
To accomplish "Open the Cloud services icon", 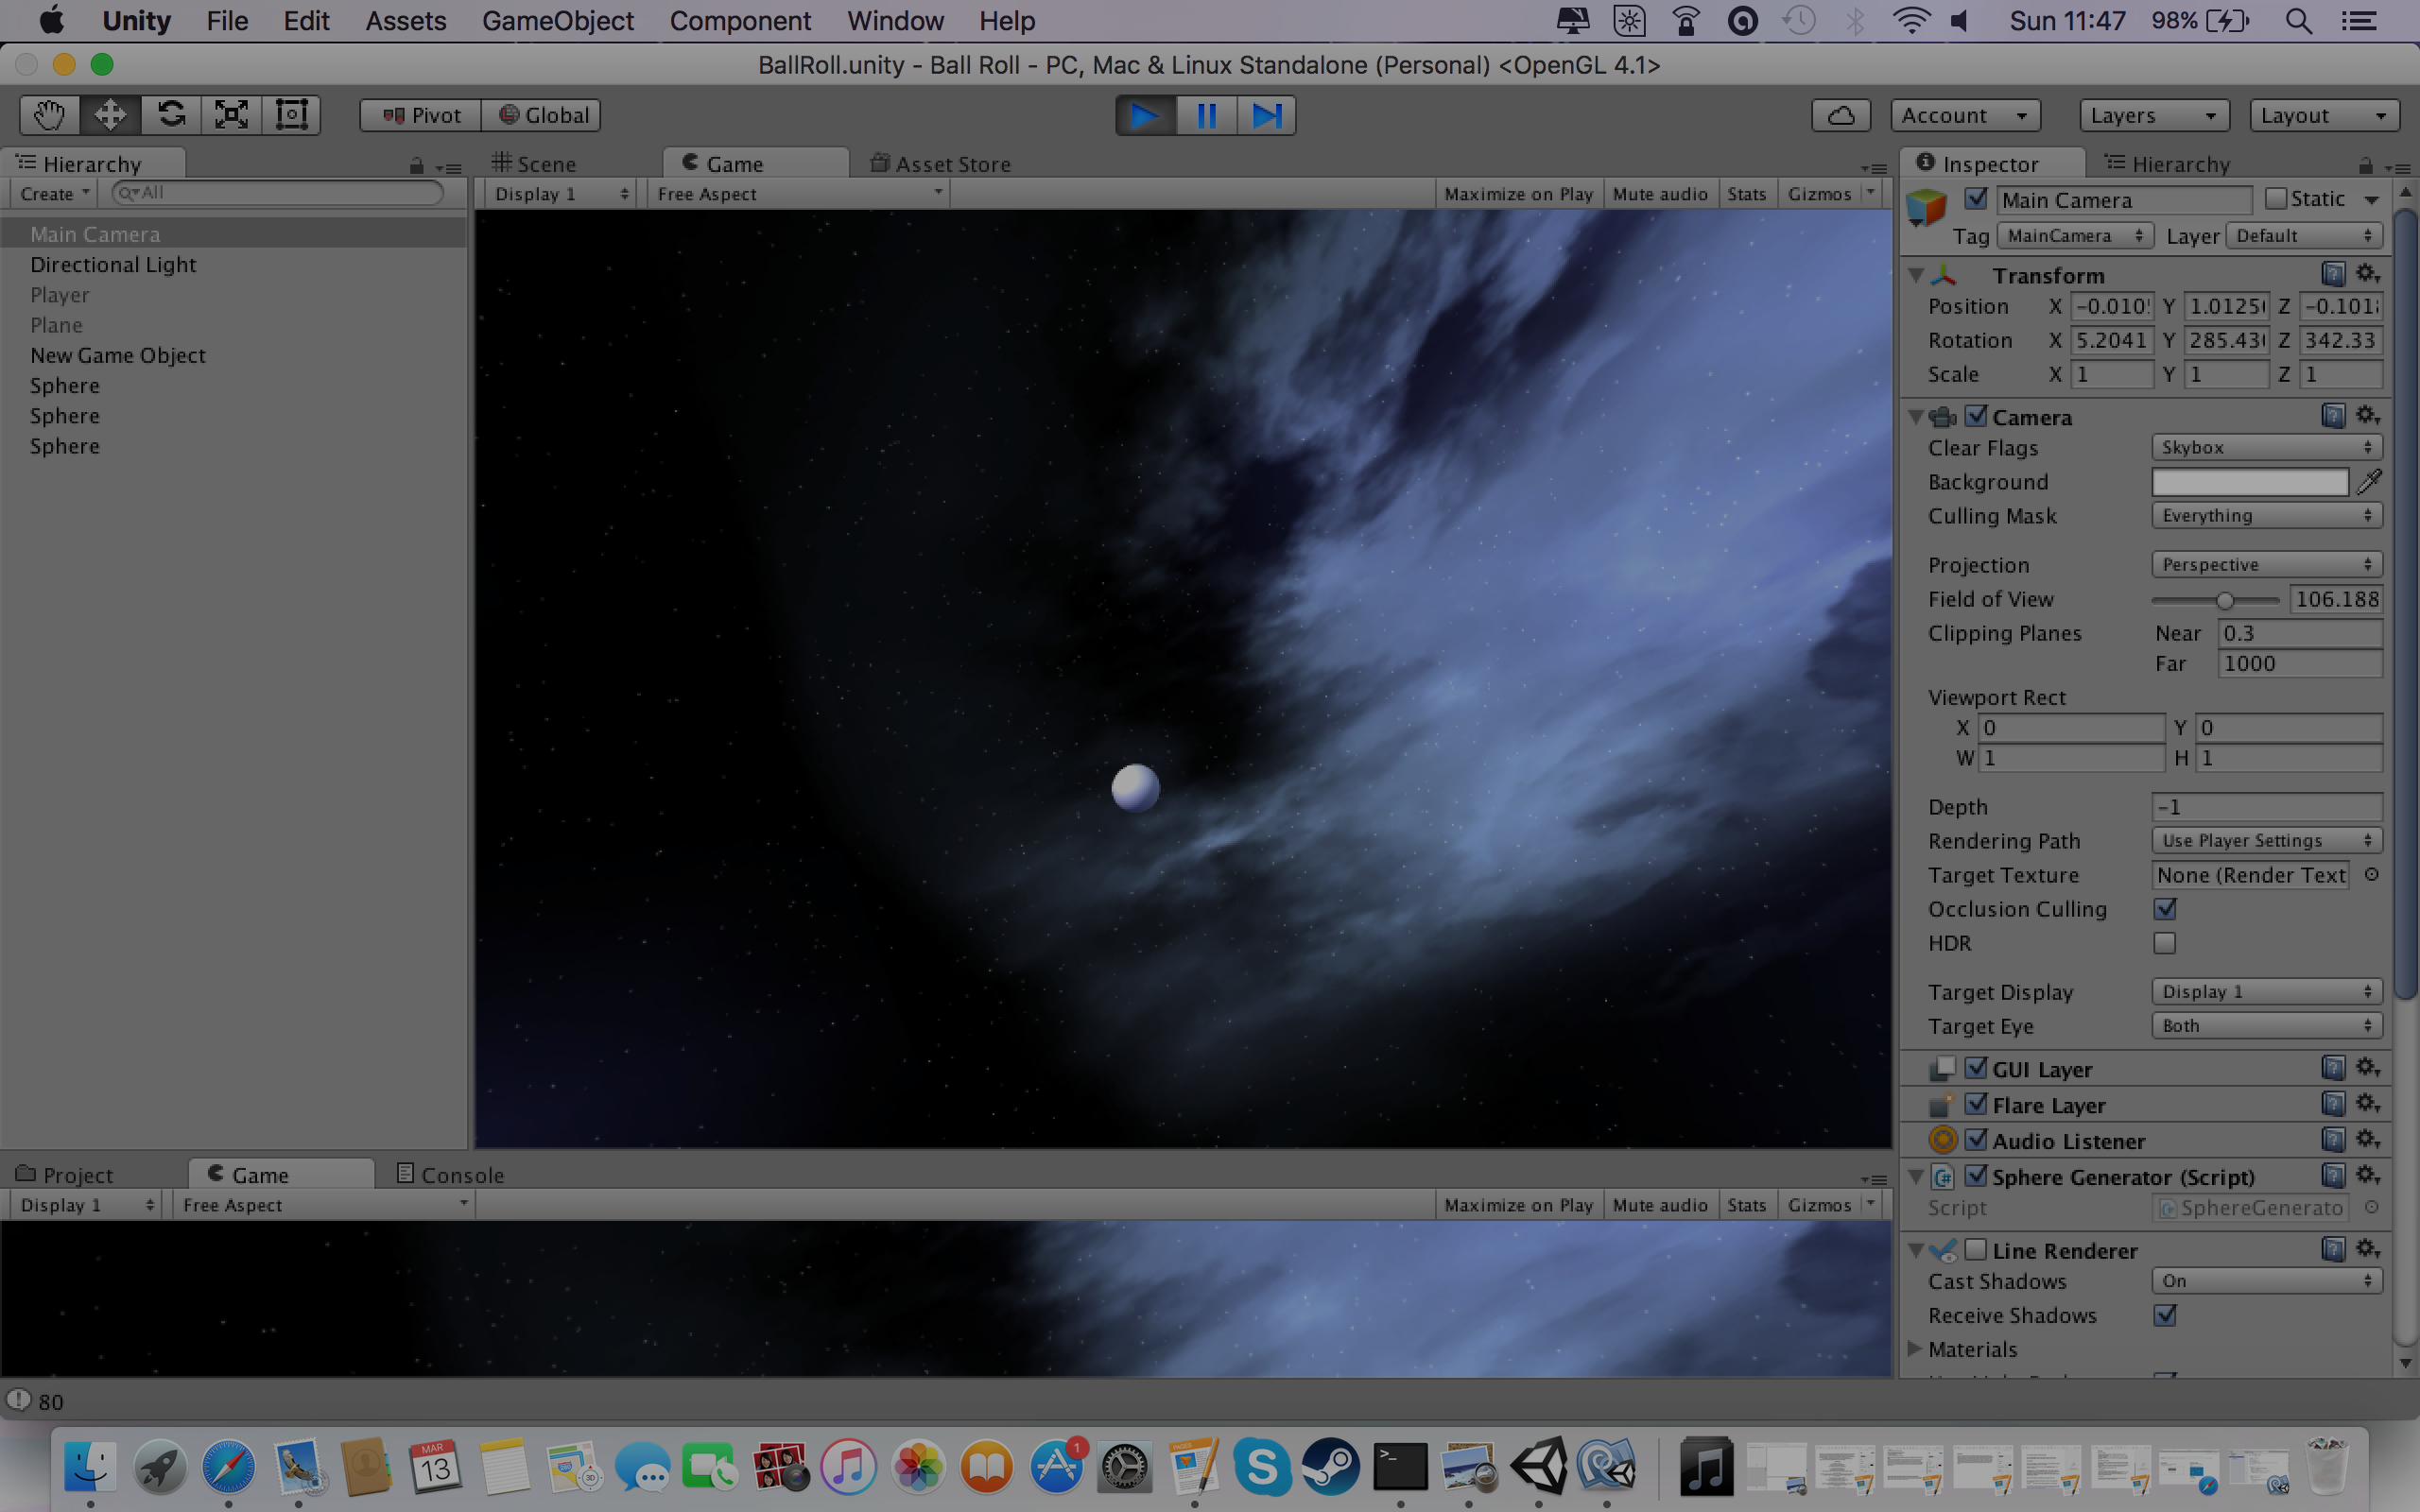I will pos(1840,115).
